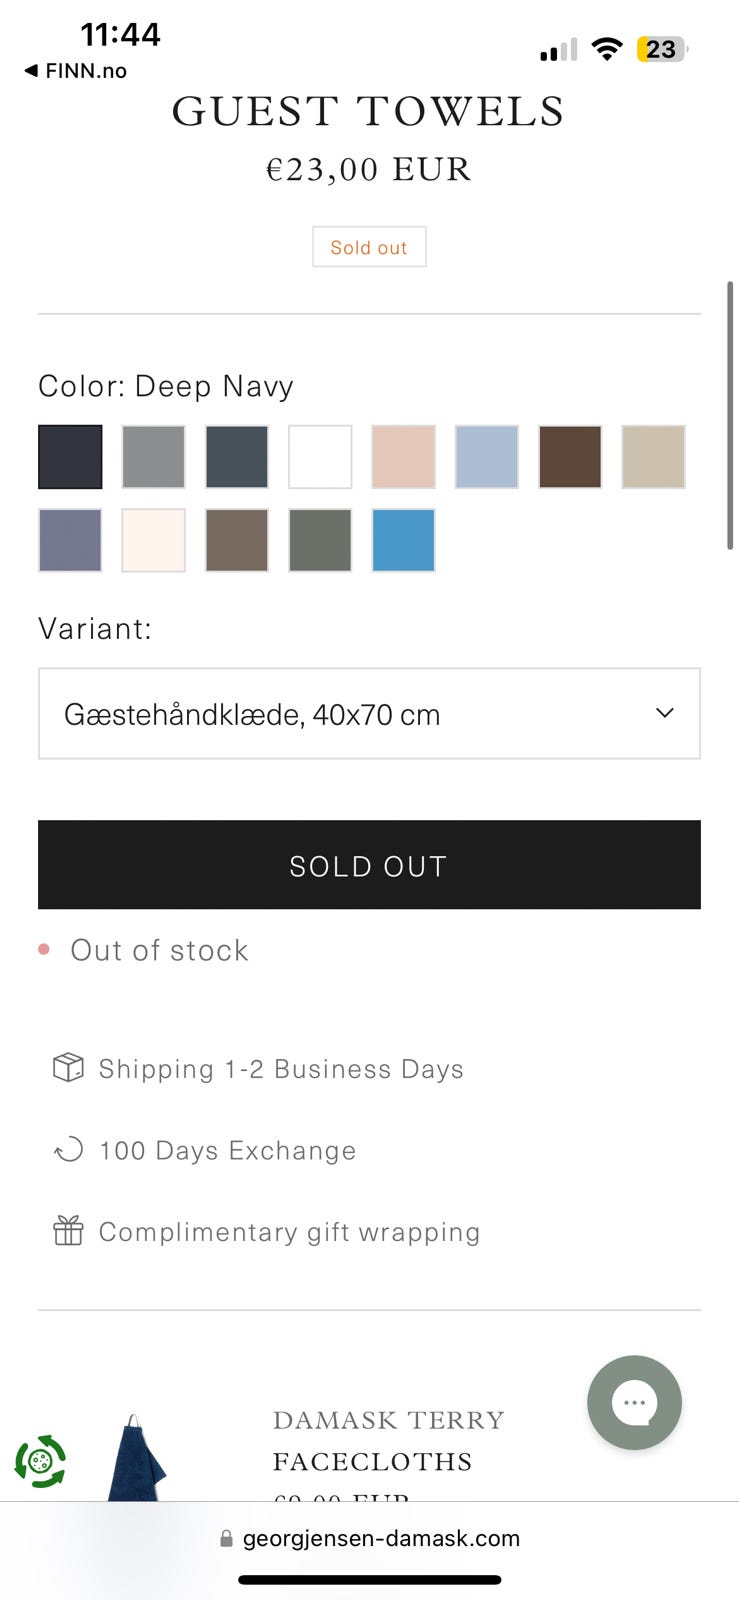Select the light blue color swatch

point(487,457)
